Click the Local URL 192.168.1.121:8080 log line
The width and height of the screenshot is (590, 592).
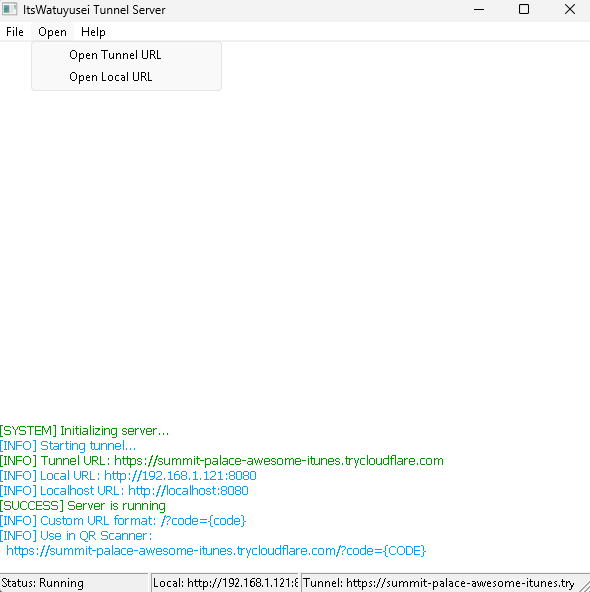coord(128,476)
